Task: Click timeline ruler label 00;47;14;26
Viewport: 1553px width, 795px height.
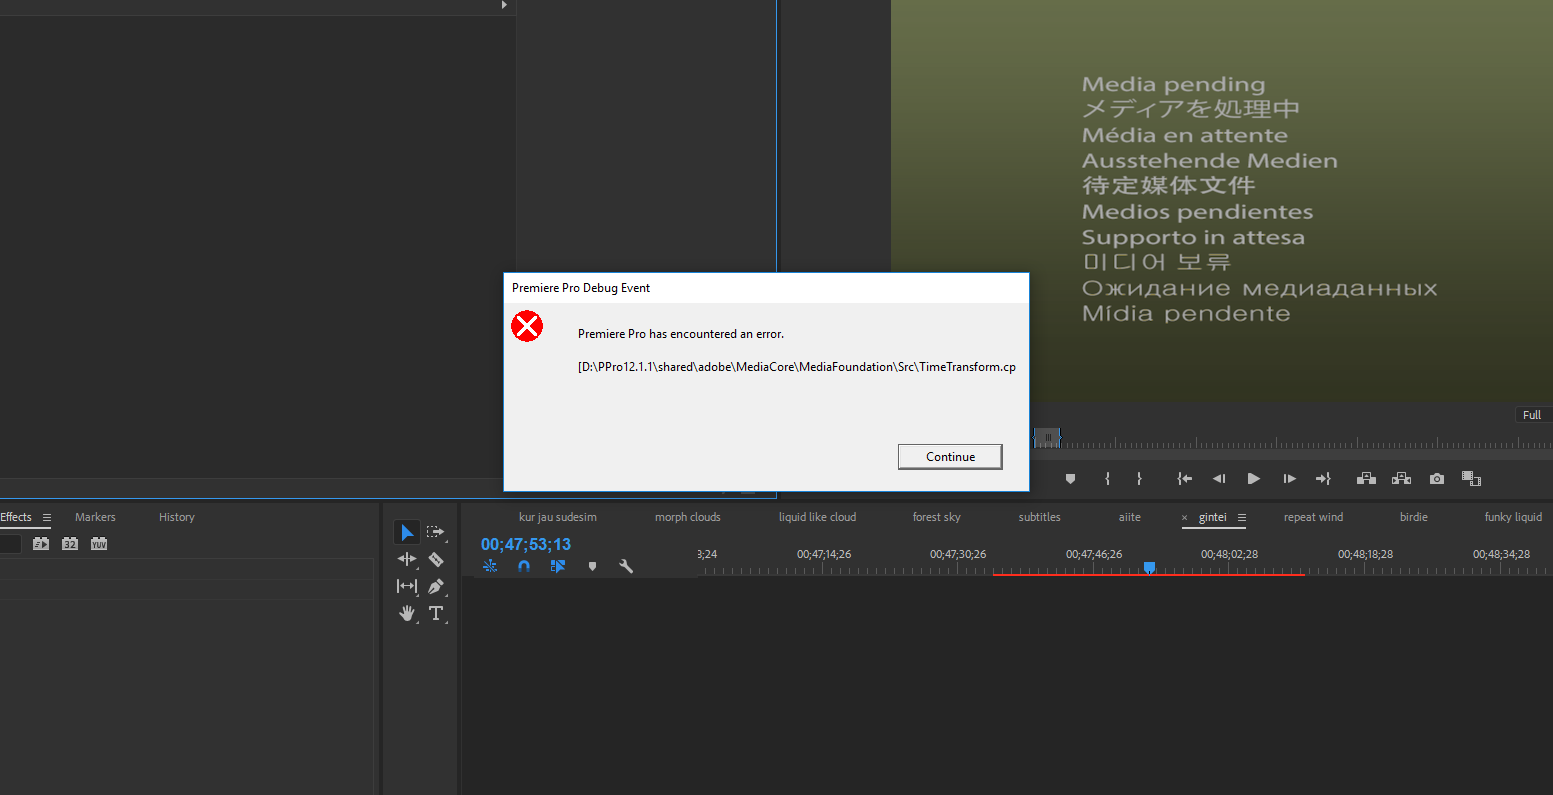Action: [x=824, y=554]
